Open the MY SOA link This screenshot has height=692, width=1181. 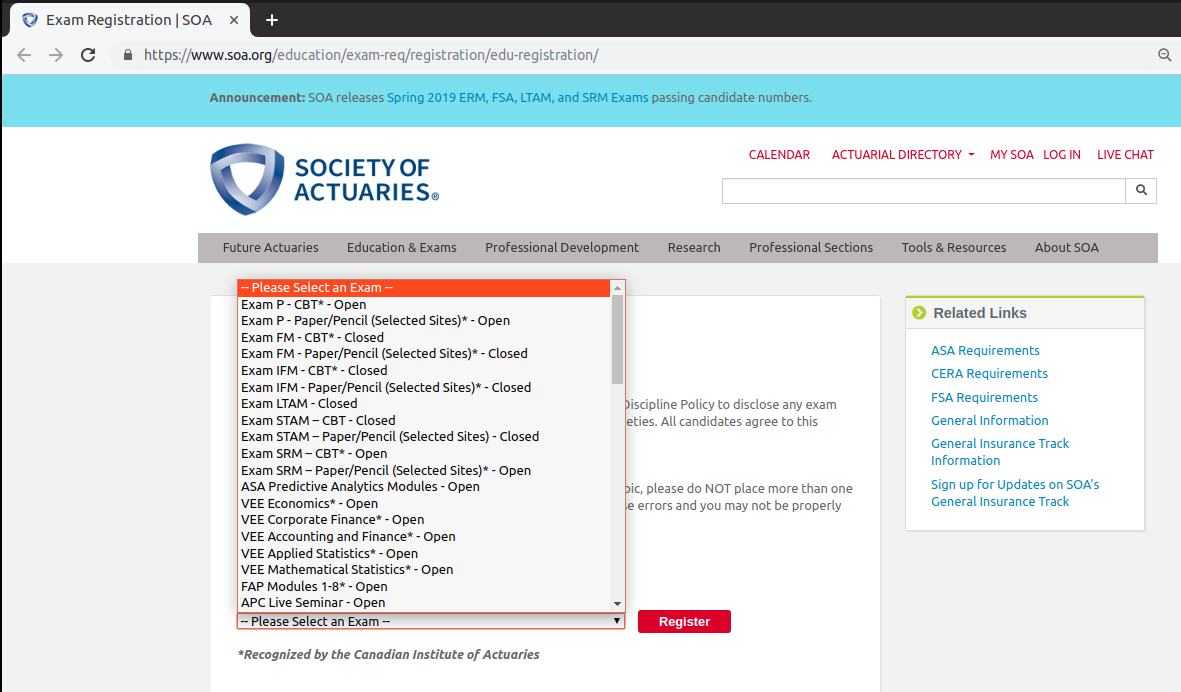tap(1012, 154)
